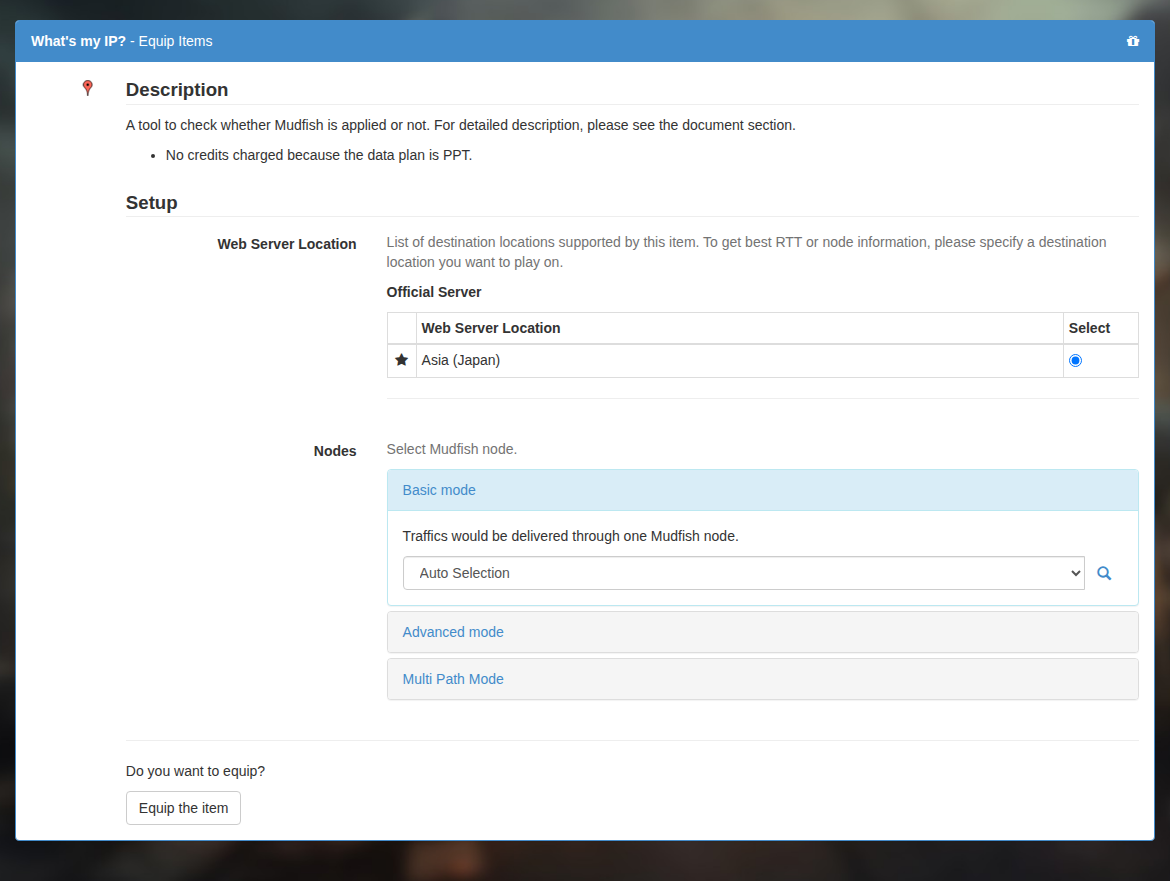Click the Setup section heading

(151, 203)
